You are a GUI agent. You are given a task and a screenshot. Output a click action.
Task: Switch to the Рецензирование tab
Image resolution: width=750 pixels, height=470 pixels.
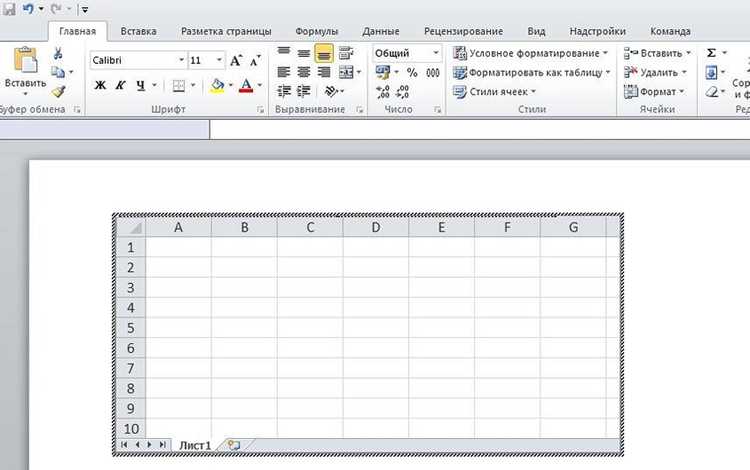tap(463, 31)
